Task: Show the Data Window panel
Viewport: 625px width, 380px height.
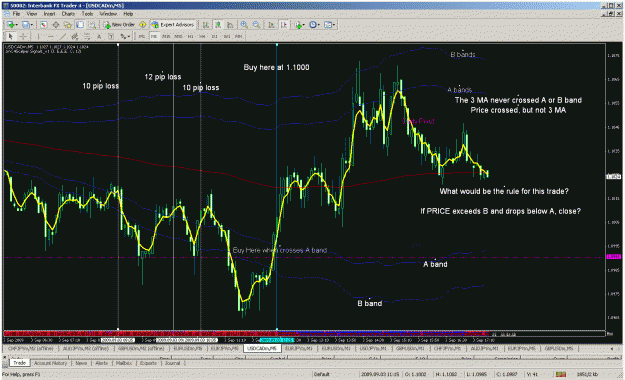Action: pos(56,25)
